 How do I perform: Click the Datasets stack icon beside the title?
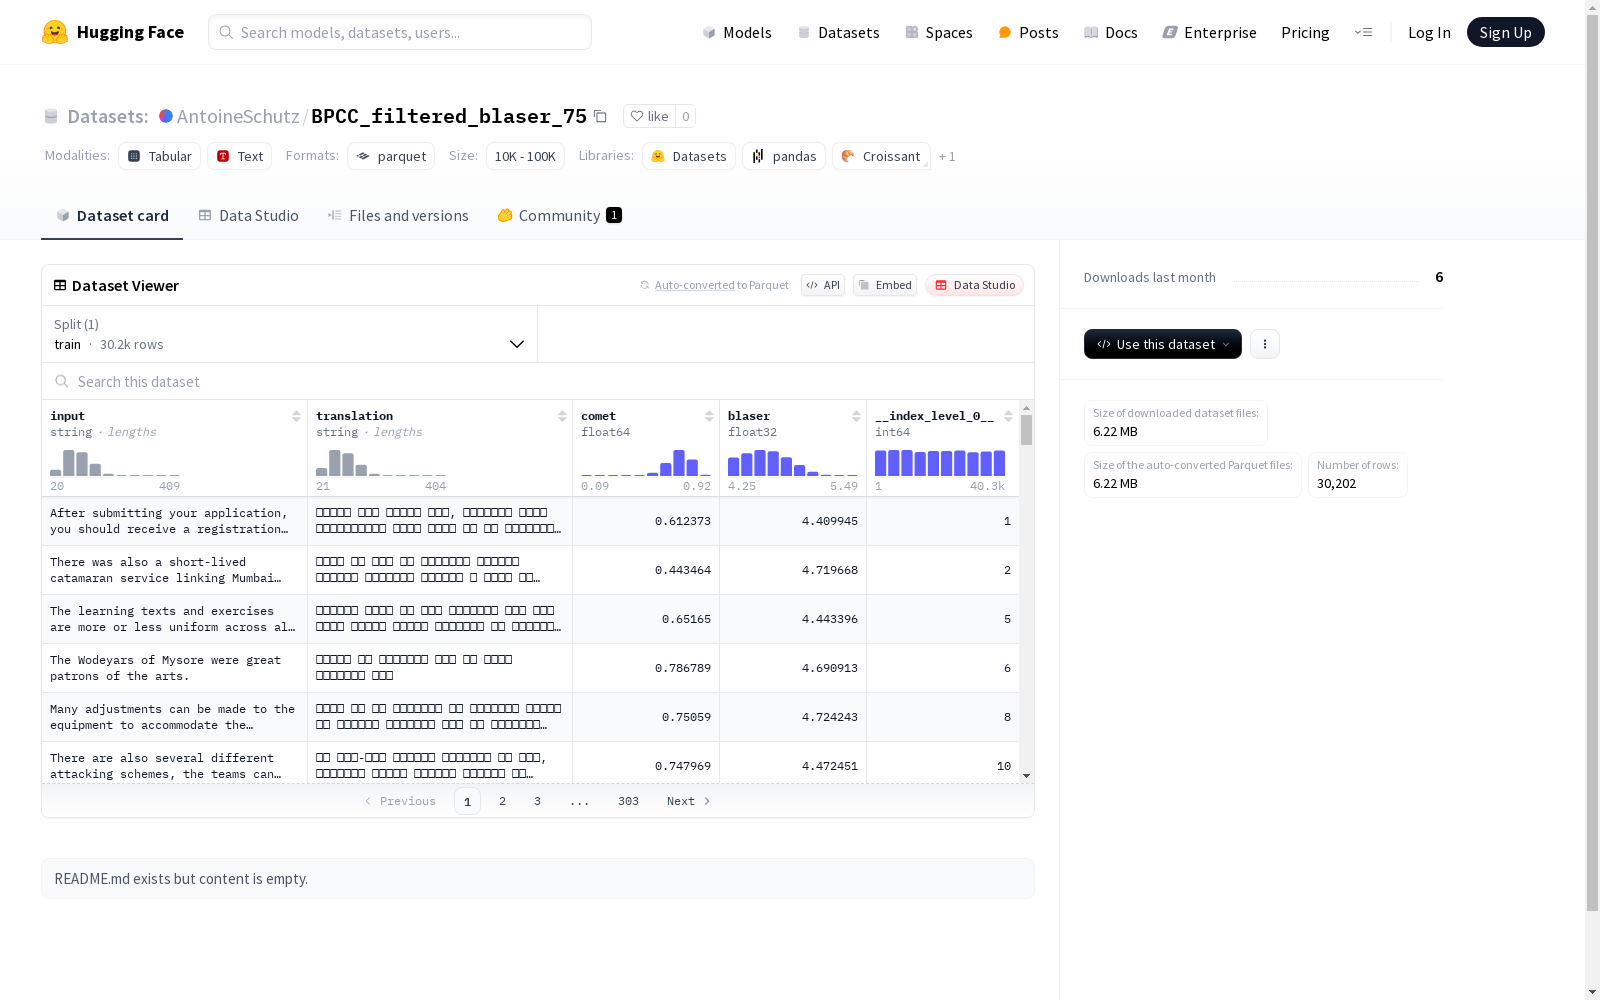point(51,116)
